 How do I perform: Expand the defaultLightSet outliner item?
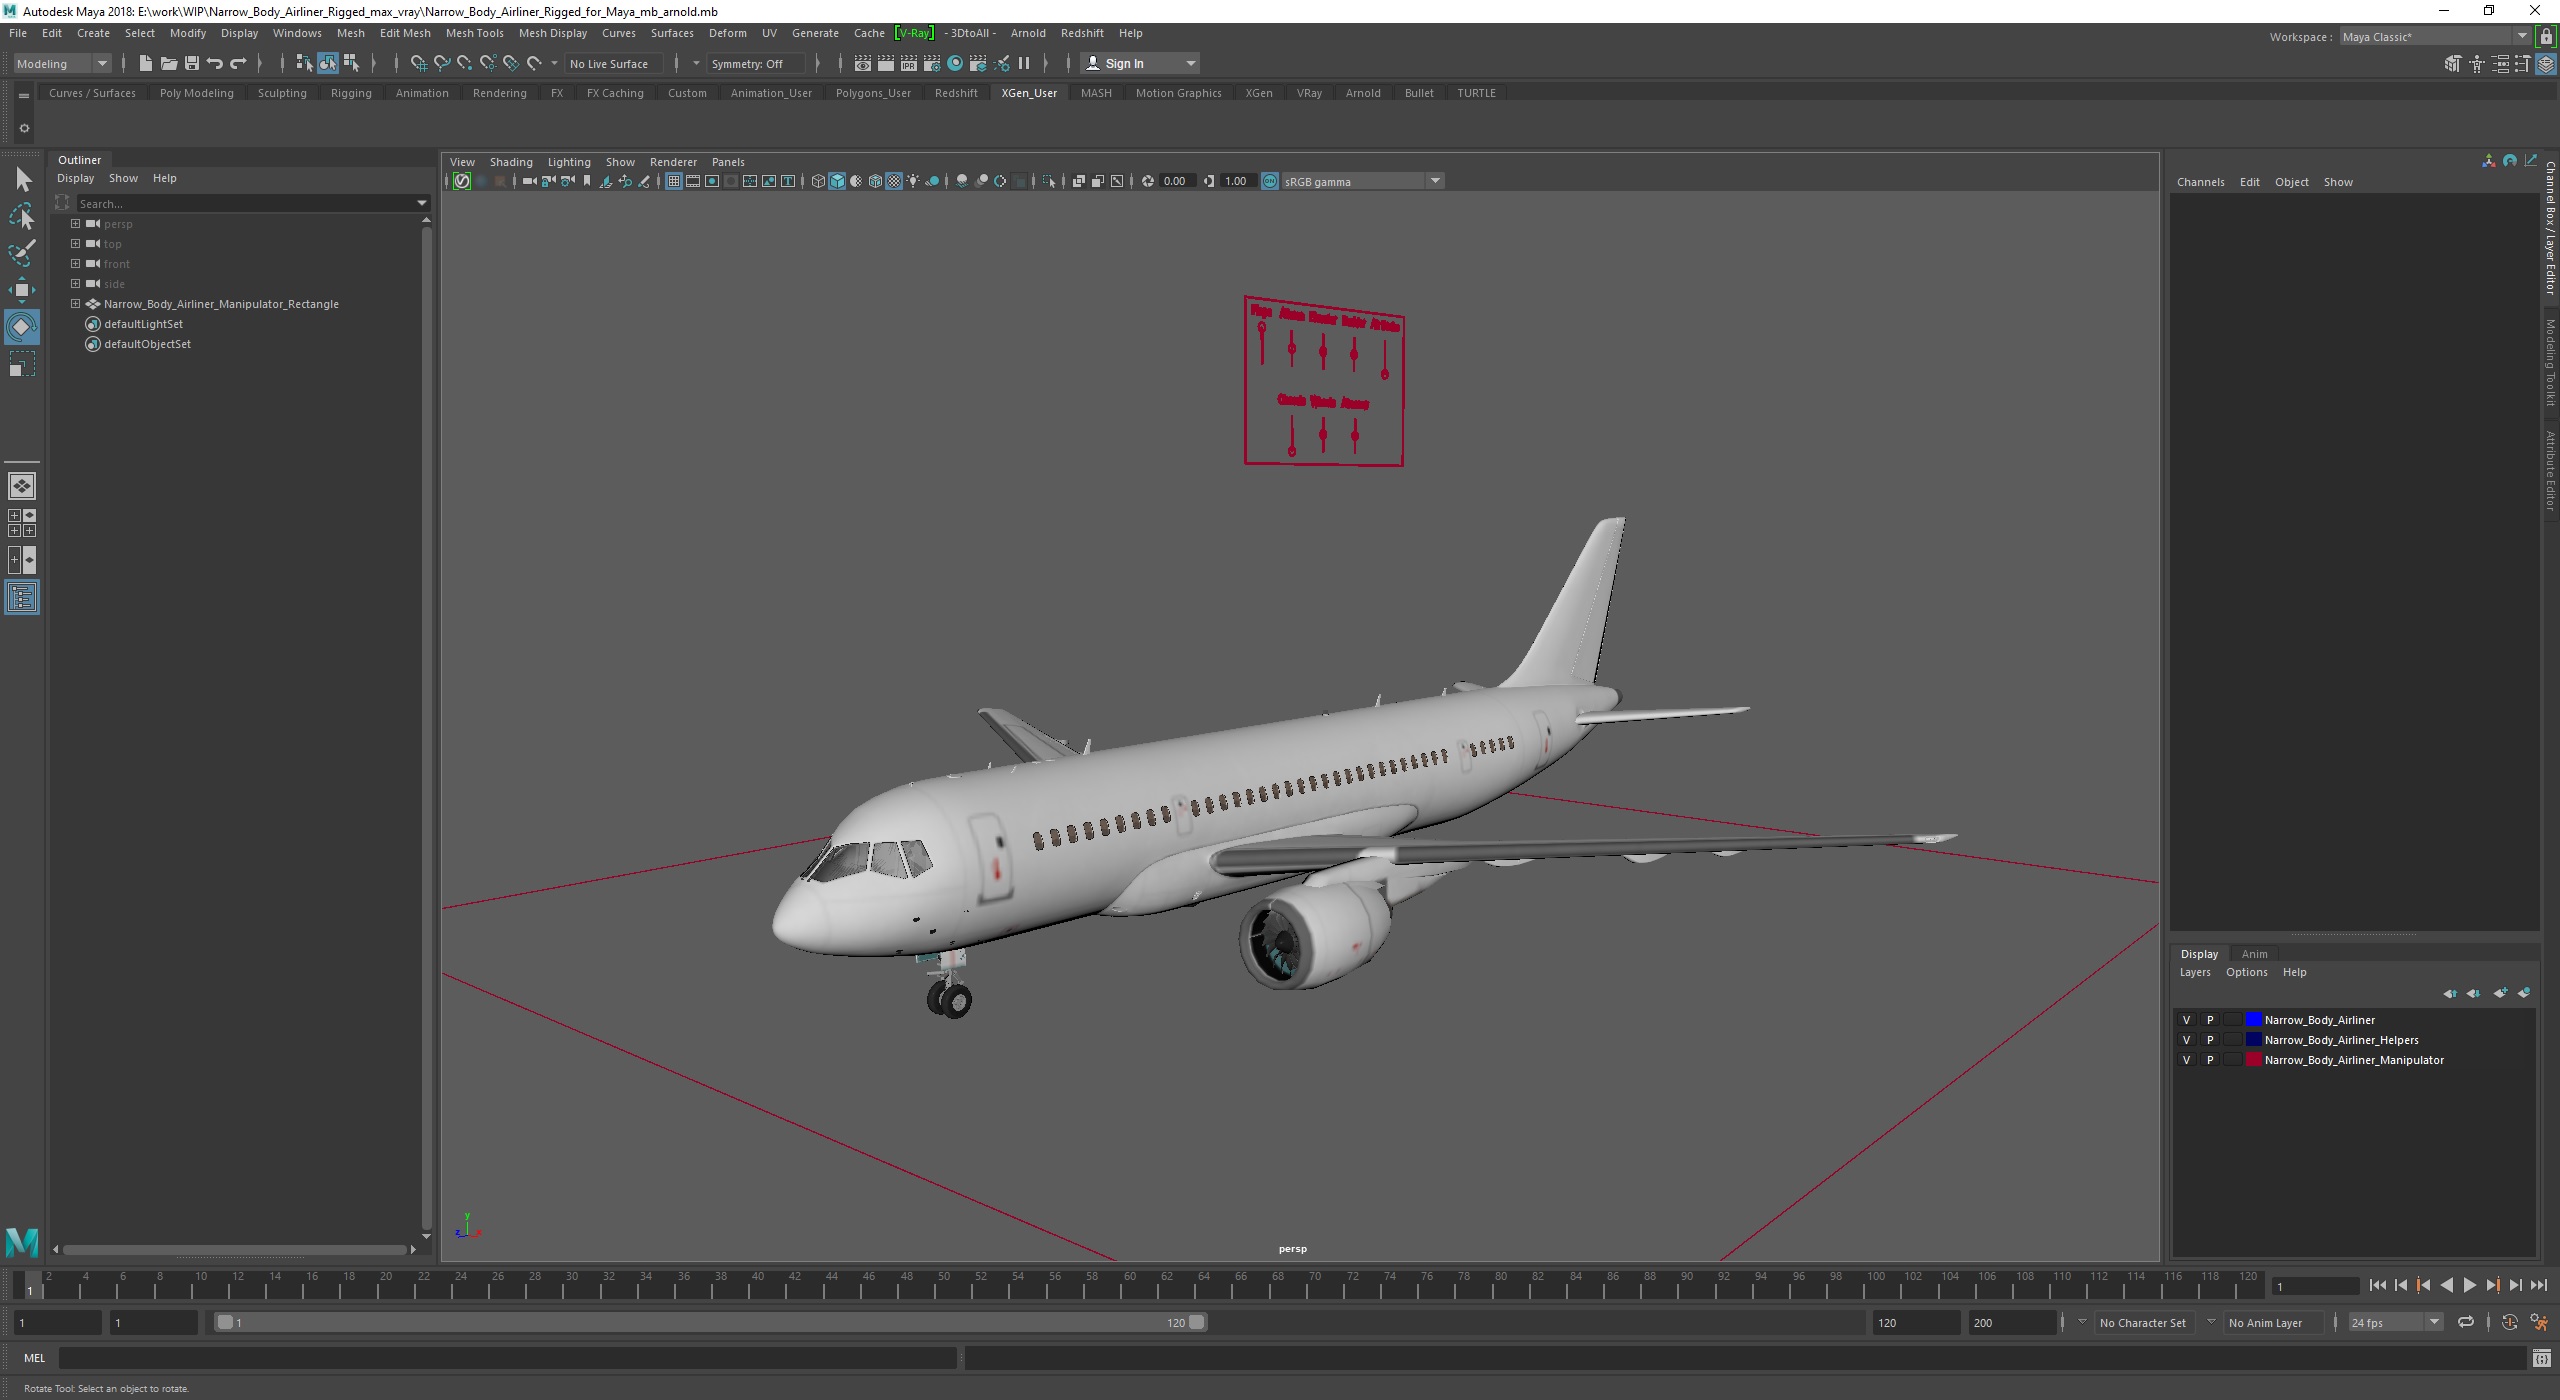pyautogui.click(x=74, y=322)
